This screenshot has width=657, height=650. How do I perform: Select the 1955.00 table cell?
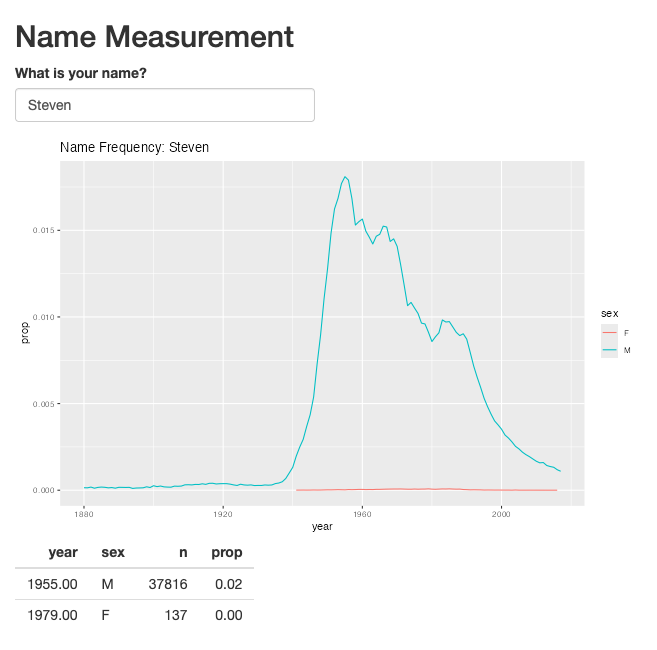52,584
